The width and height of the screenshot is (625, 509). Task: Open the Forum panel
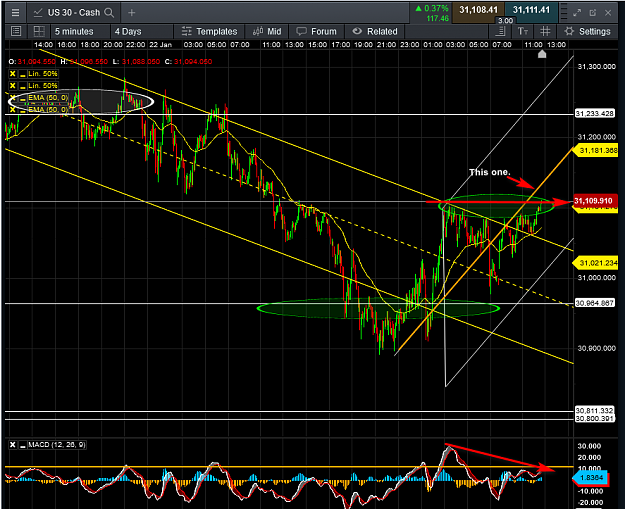[316, 31]
